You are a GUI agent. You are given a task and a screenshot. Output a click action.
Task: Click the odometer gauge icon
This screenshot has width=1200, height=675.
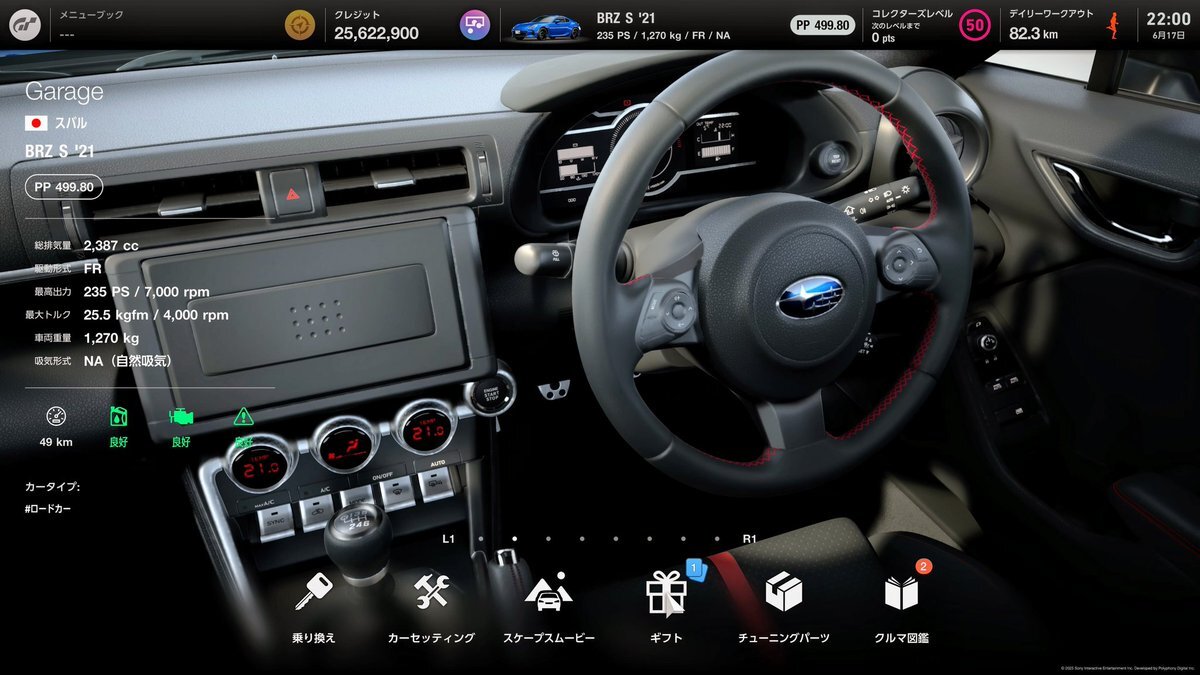(x=56, y=416)
